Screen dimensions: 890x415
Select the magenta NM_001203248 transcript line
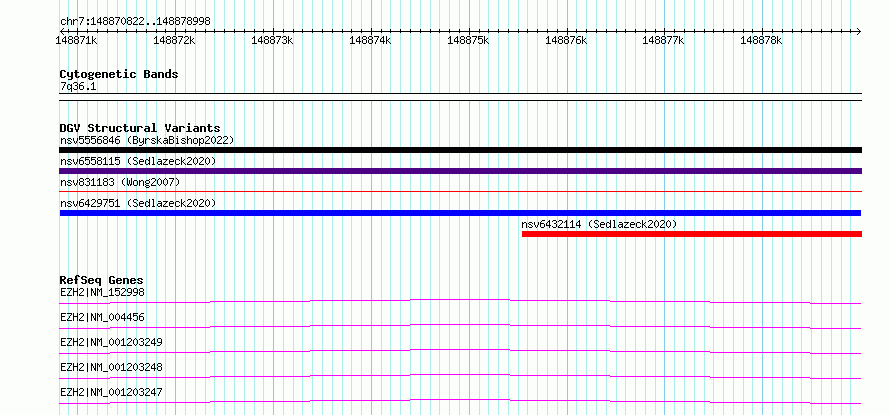460,375
